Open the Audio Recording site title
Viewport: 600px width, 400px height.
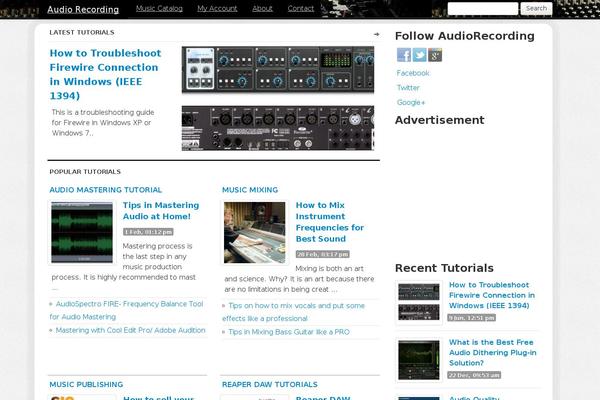pyautogui.click(x=83, y=10)
